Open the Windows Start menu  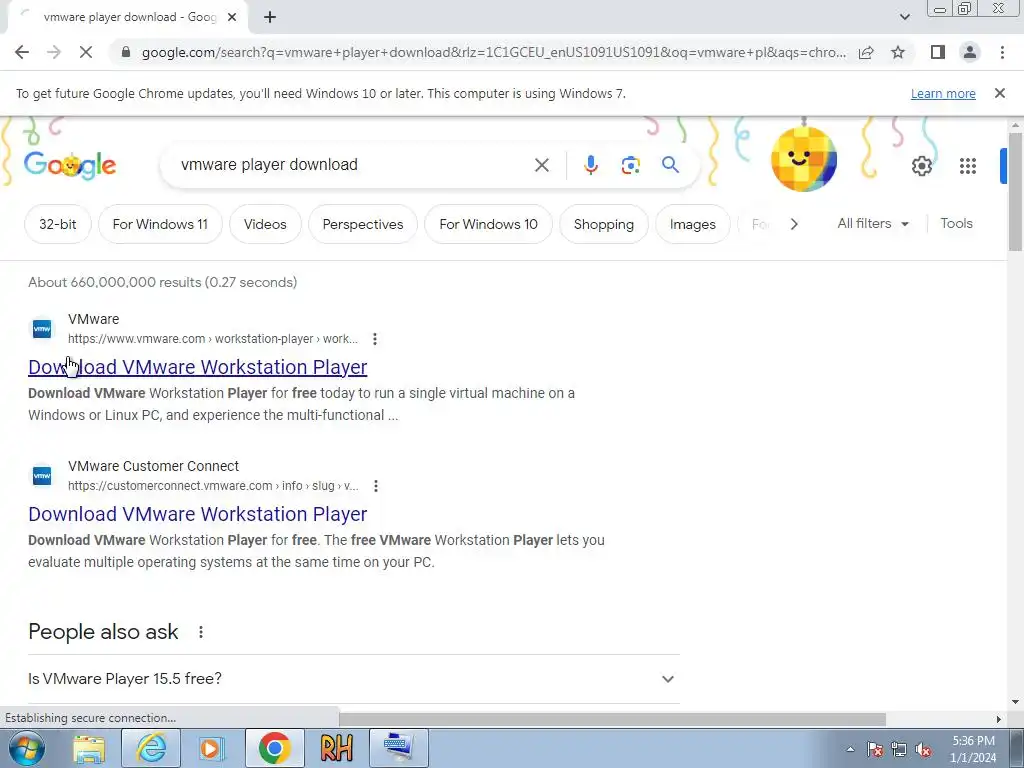(26, 748)
